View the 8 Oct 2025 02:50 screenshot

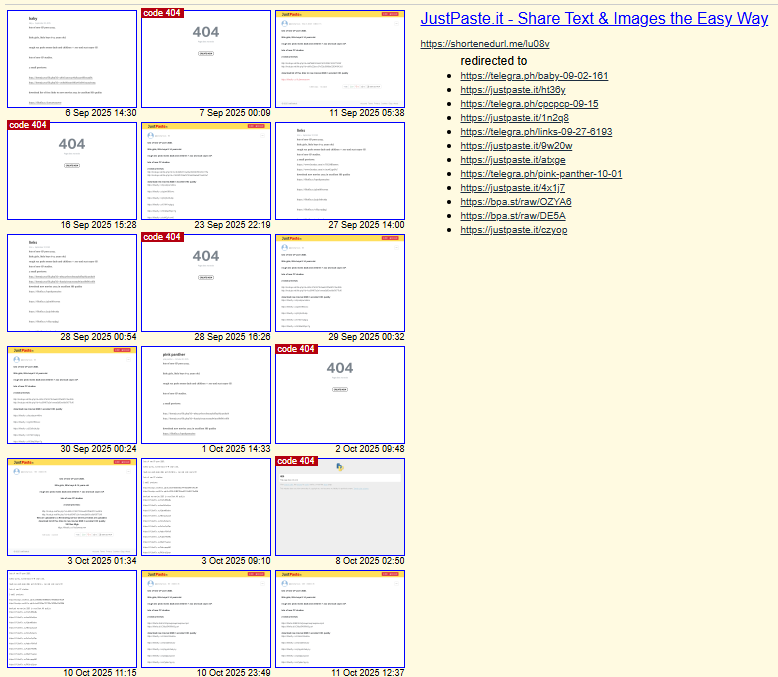coord(340,507)
